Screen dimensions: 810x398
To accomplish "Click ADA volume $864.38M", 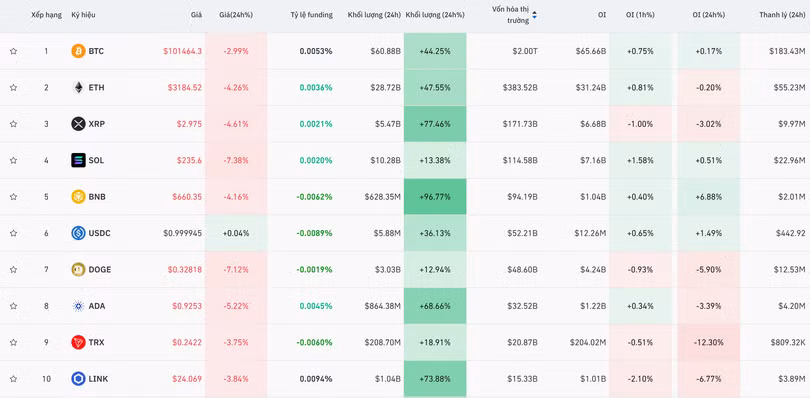I will (382, 306).
